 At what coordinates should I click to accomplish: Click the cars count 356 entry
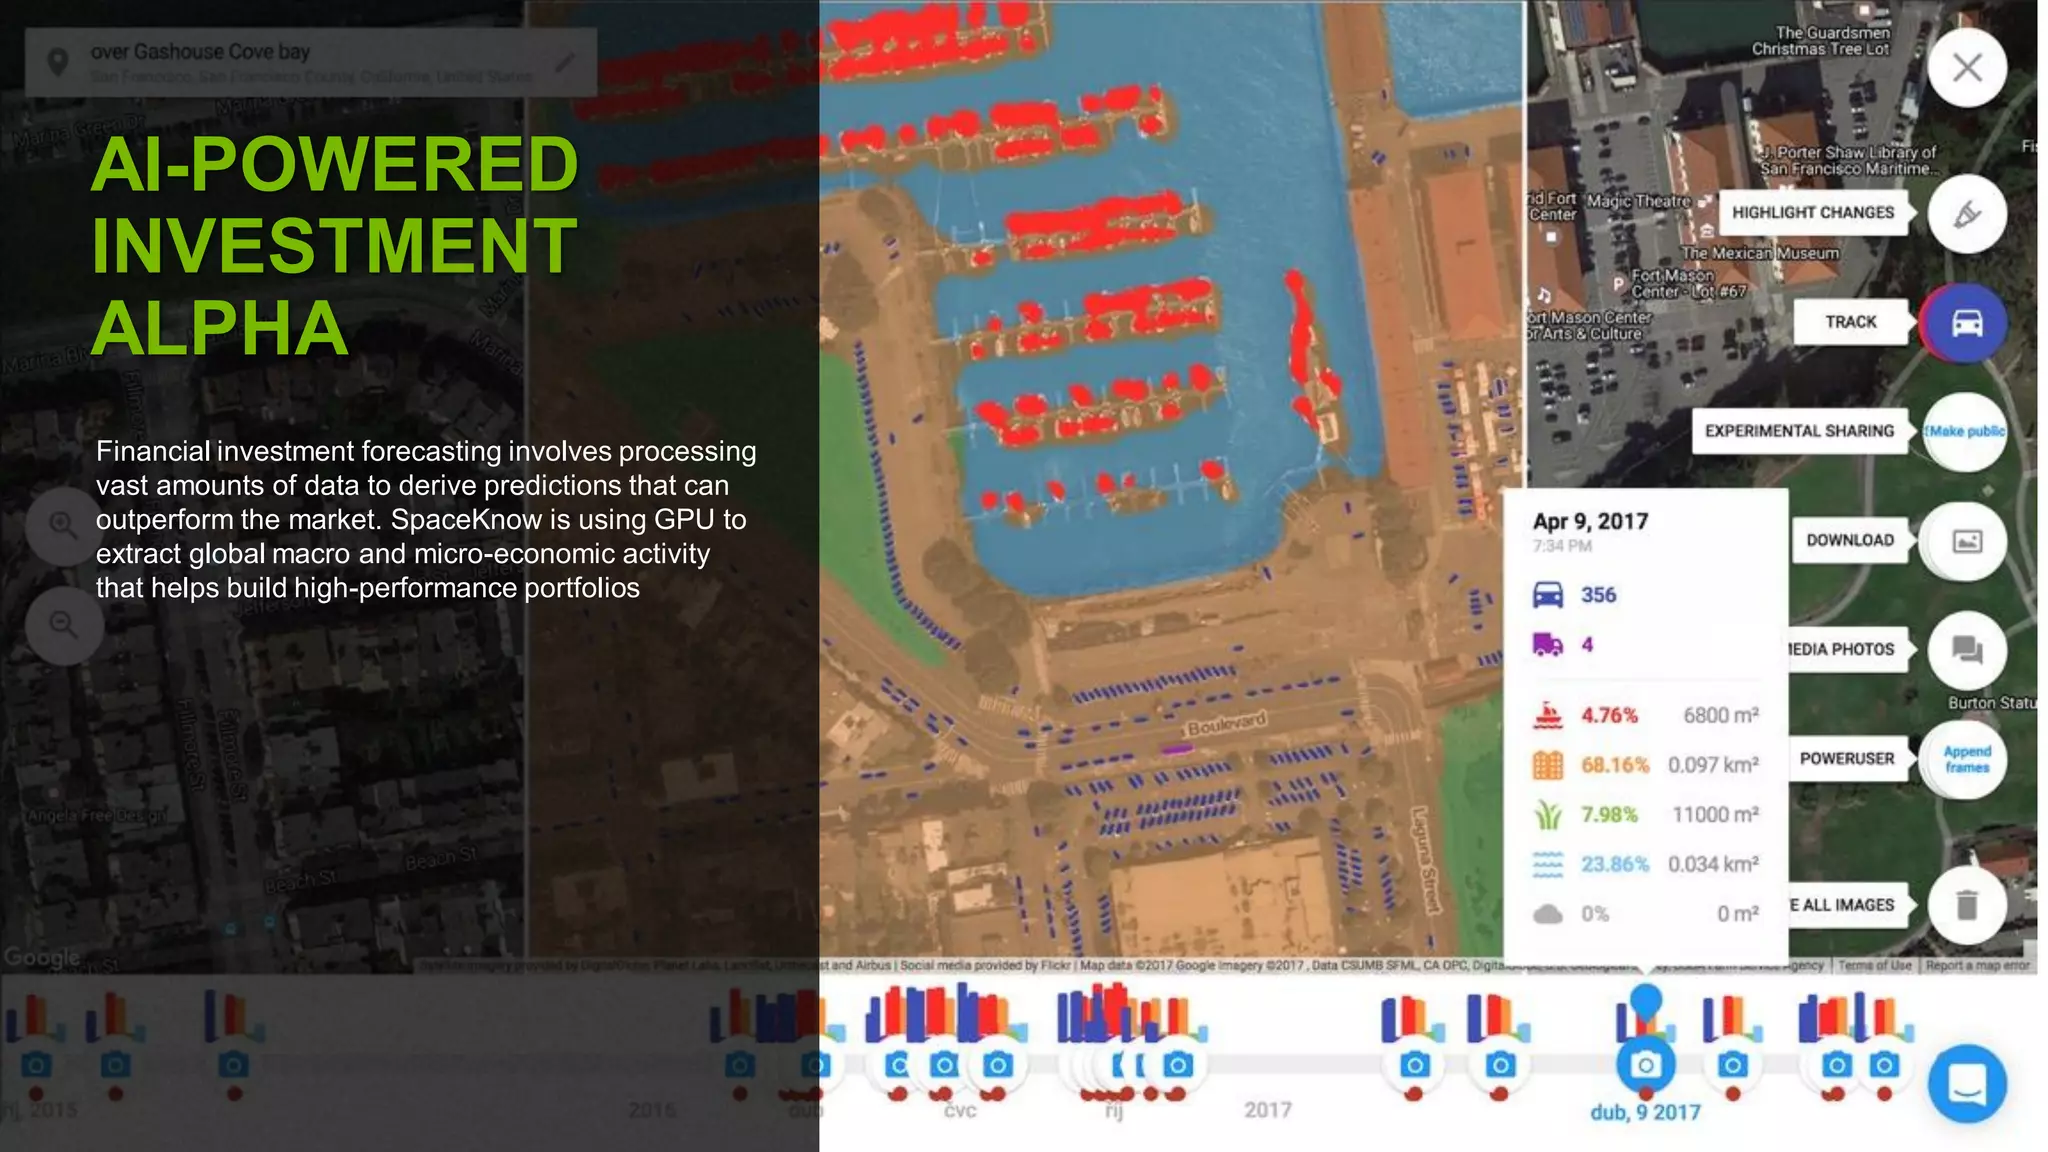pos(1597,595)
